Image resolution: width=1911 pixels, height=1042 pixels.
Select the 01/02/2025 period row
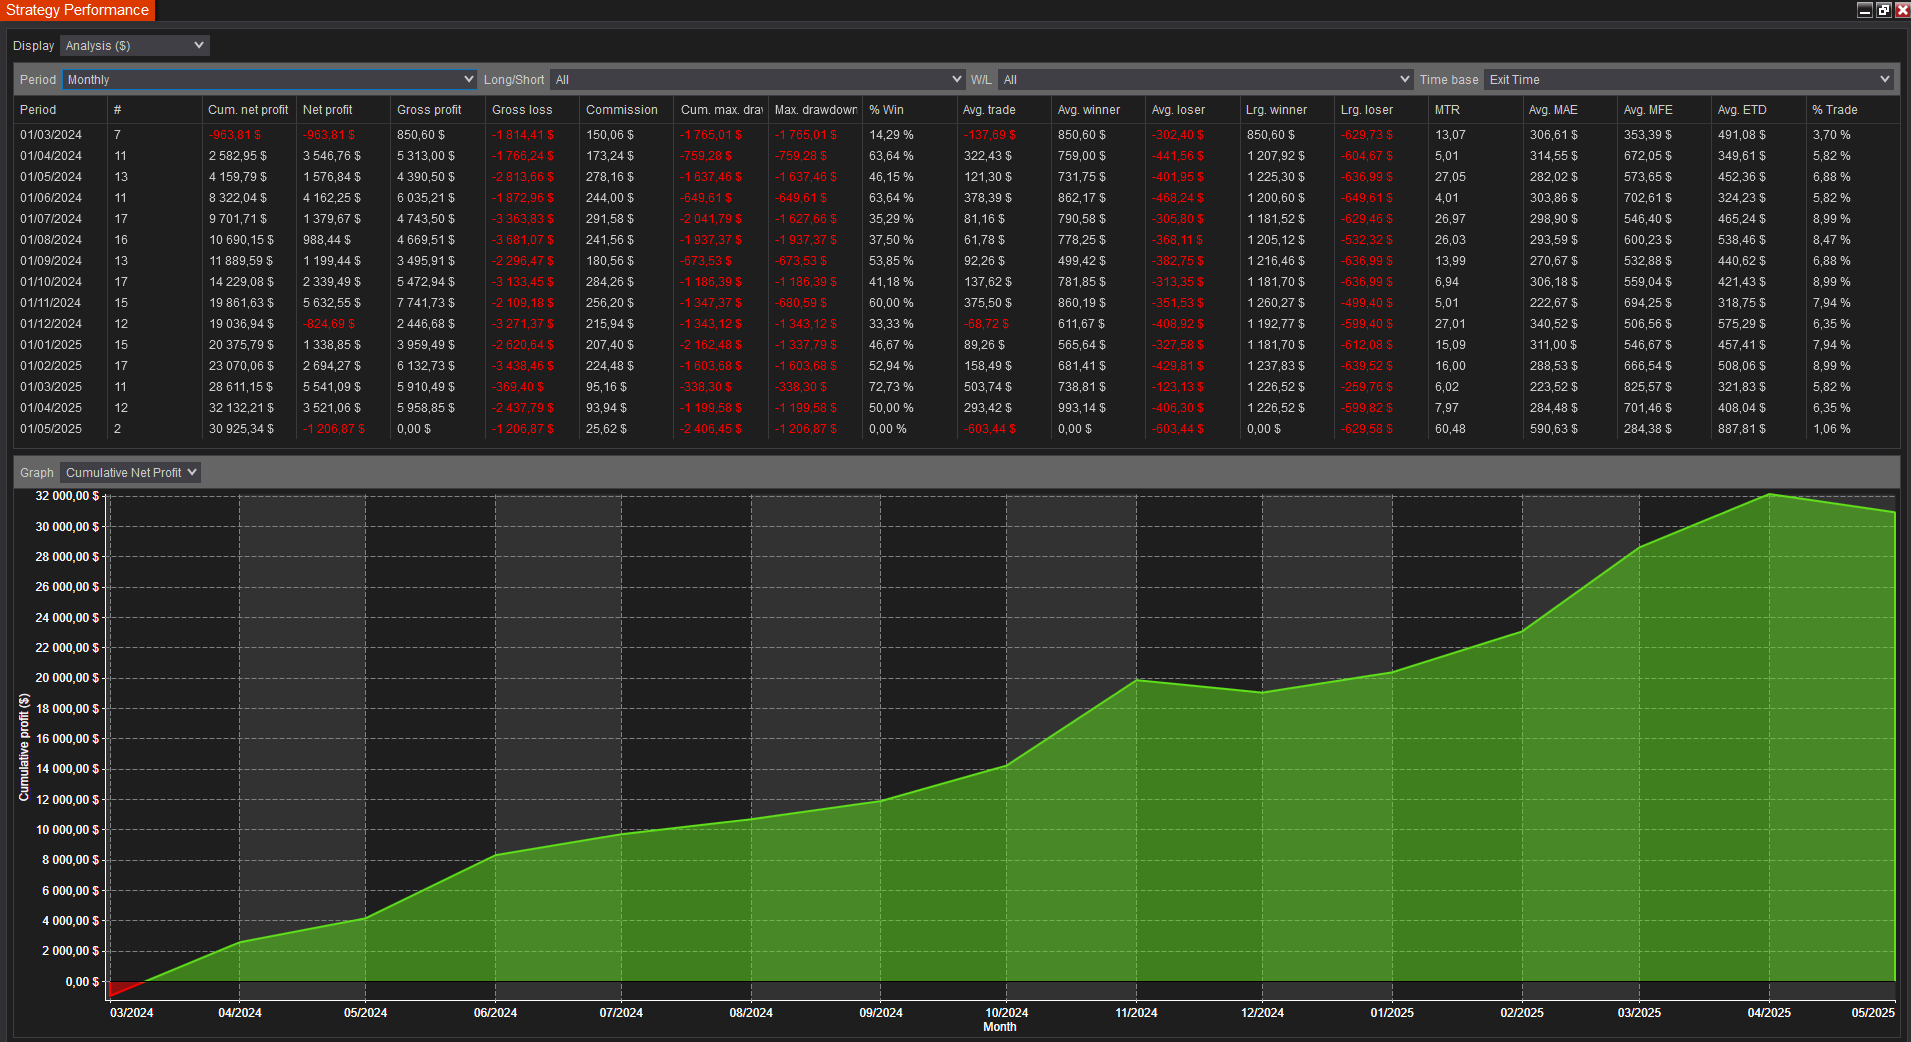click(x=956, y=366)
